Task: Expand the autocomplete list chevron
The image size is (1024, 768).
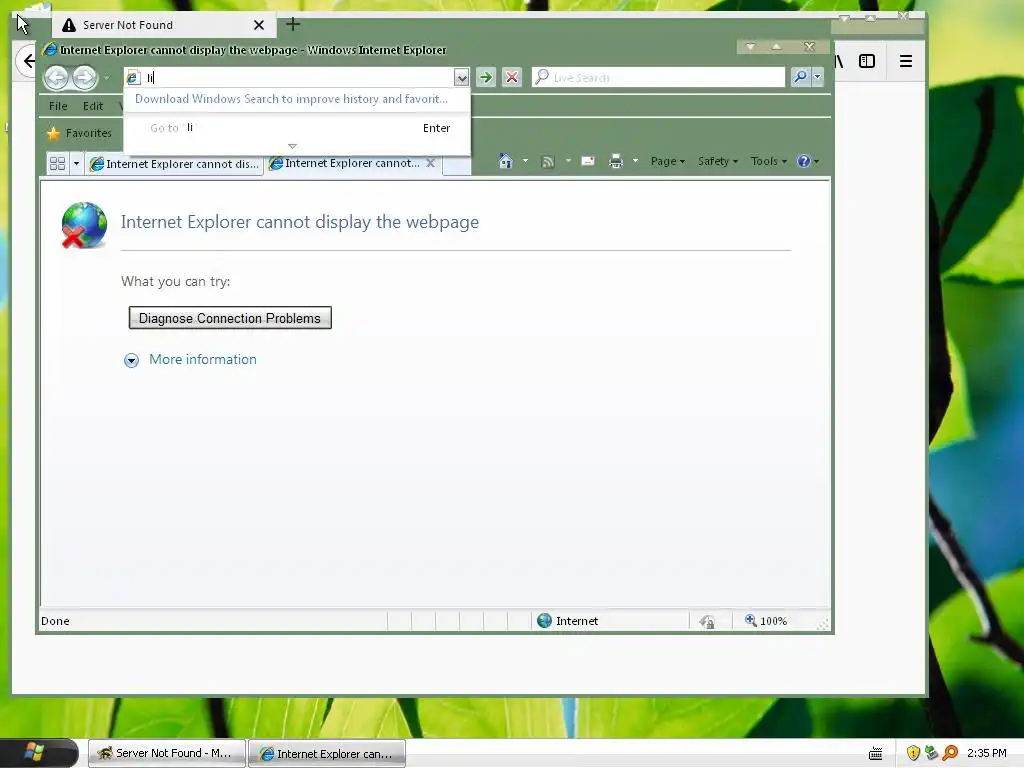Action: click(293, 146)
